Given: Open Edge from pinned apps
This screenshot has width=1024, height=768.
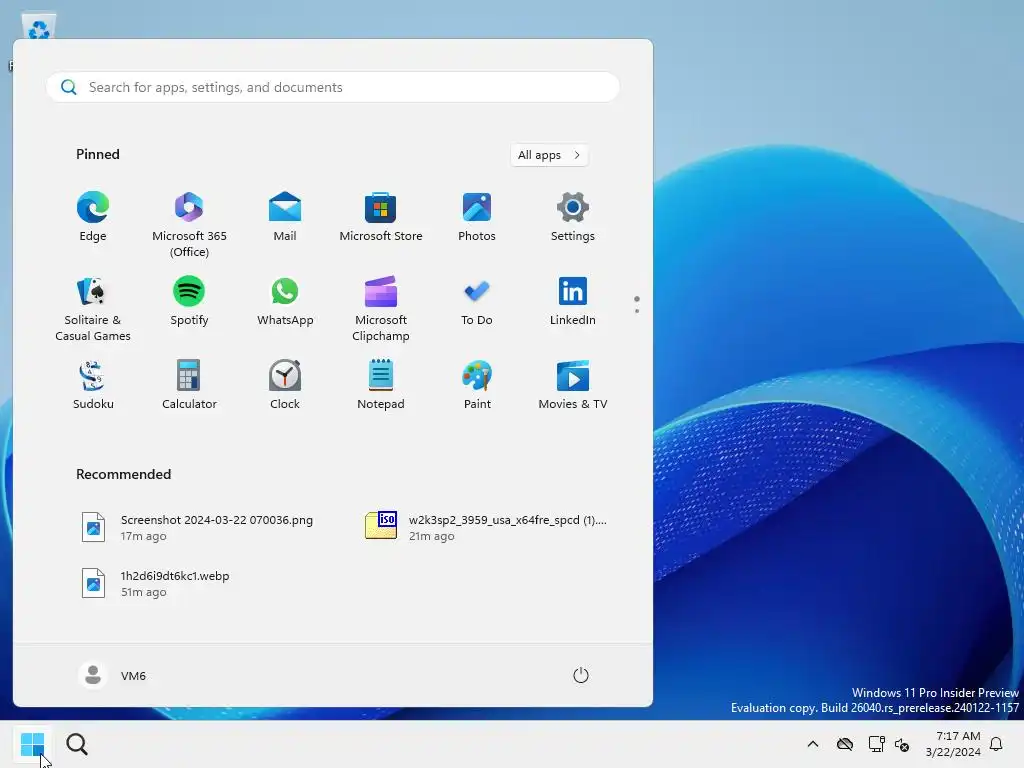Looking at the screenshot, I should [x=93, y=217].
